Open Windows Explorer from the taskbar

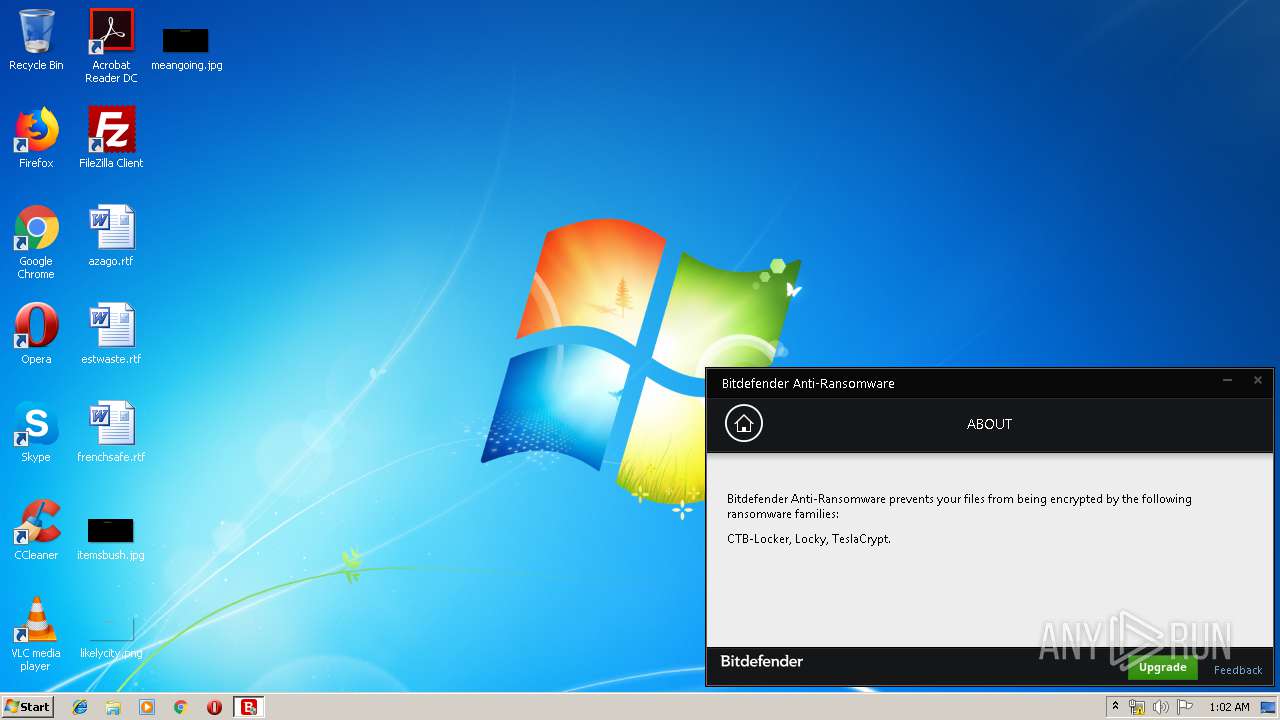(113, 707)
